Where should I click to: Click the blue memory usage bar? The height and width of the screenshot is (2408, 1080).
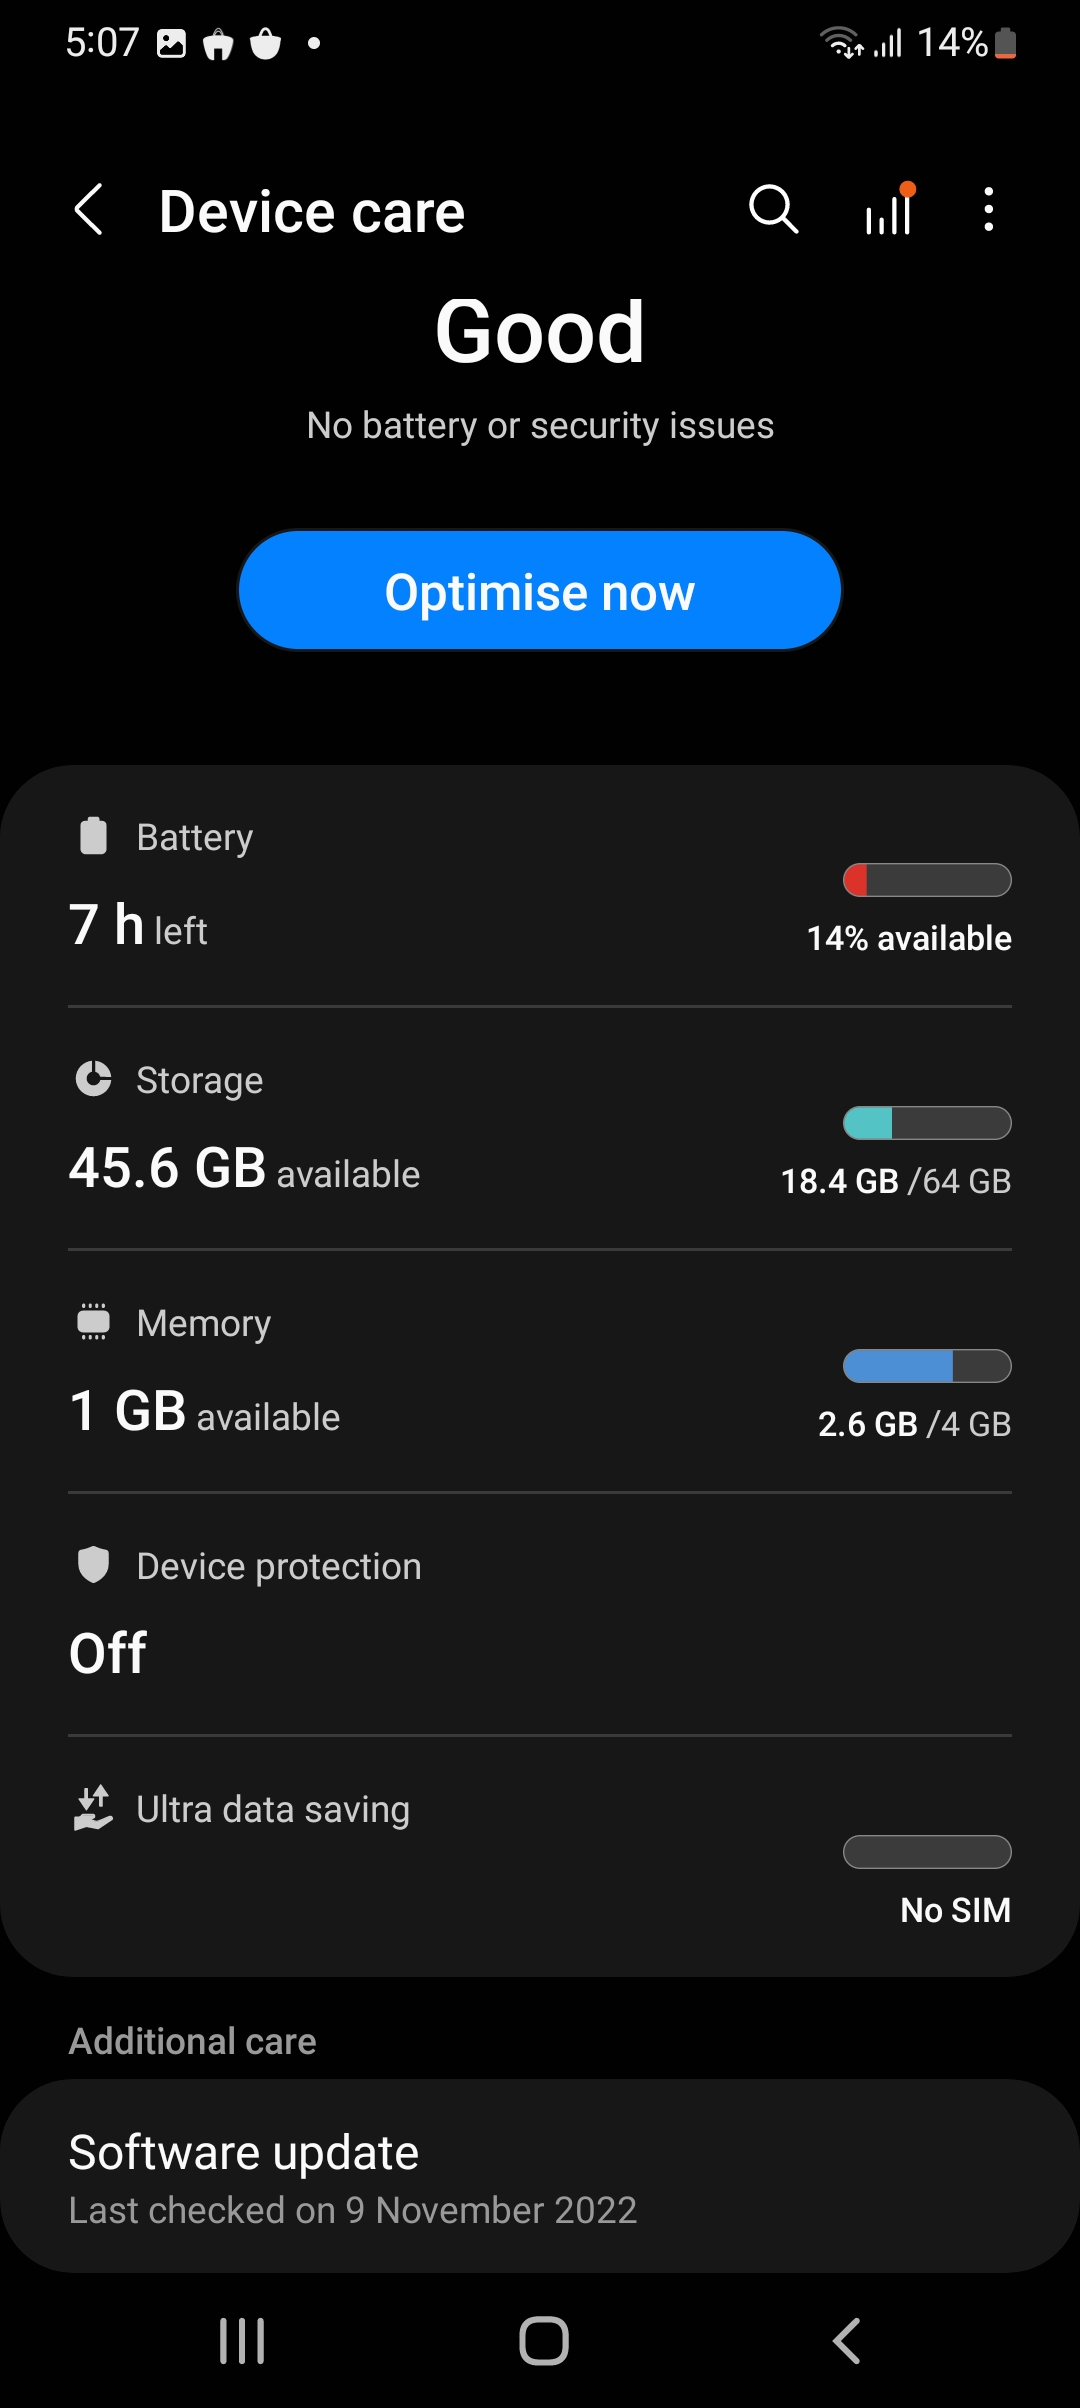coord(927,1366)
